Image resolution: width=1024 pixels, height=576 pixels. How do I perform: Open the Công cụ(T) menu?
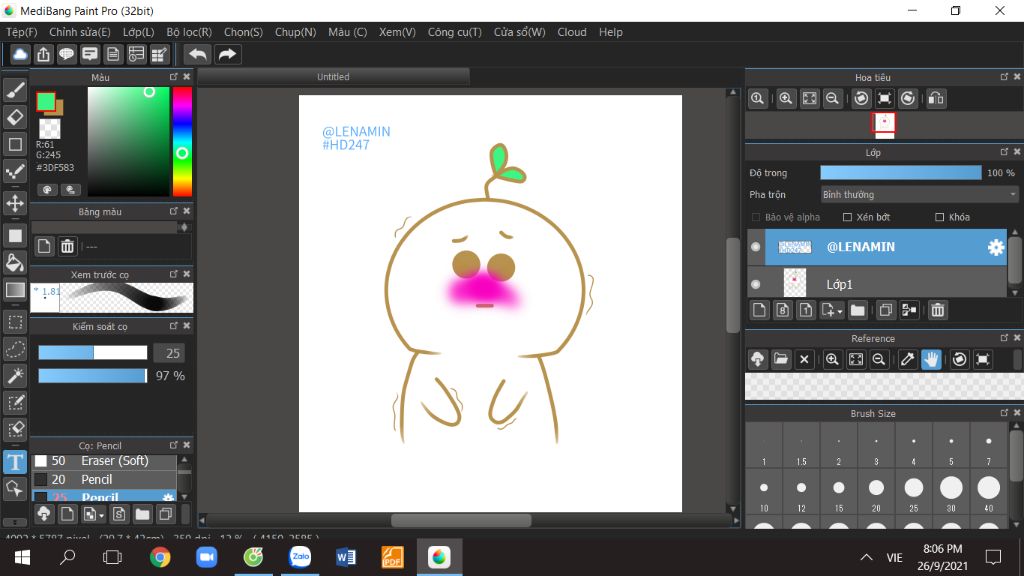tap(455, 32)
